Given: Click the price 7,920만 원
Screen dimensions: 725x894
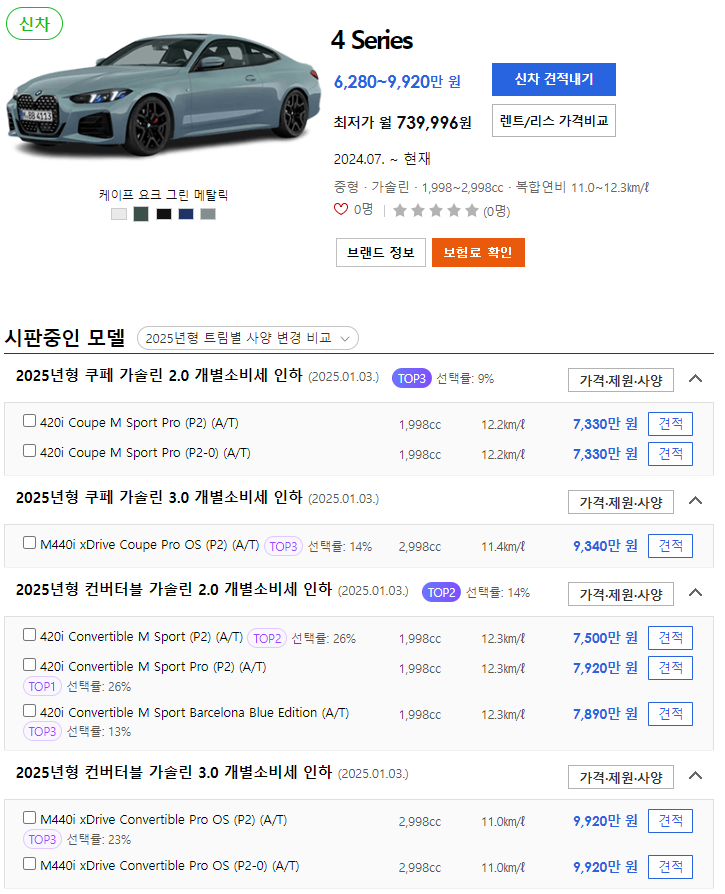Looking at the screenshot, I should [605, 668].
